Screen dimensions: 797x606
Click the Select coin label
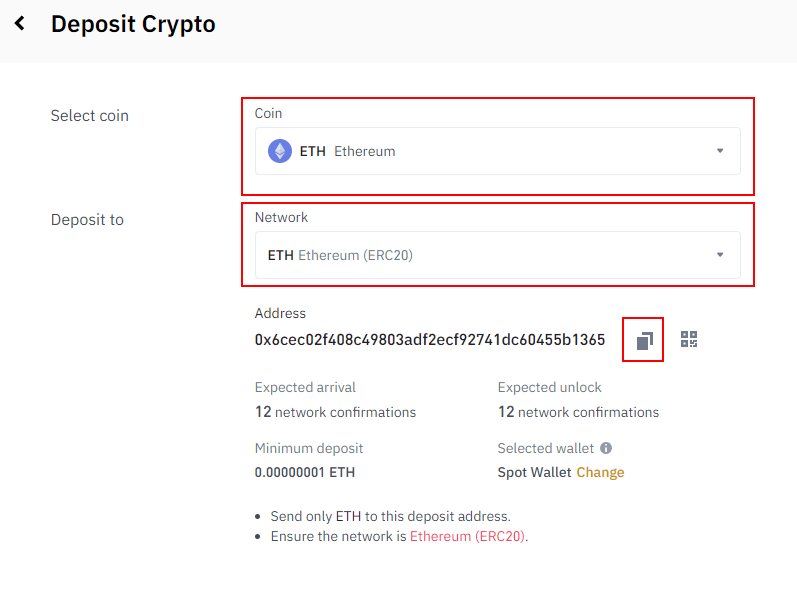pyautogui.click(x=89, y=115)
